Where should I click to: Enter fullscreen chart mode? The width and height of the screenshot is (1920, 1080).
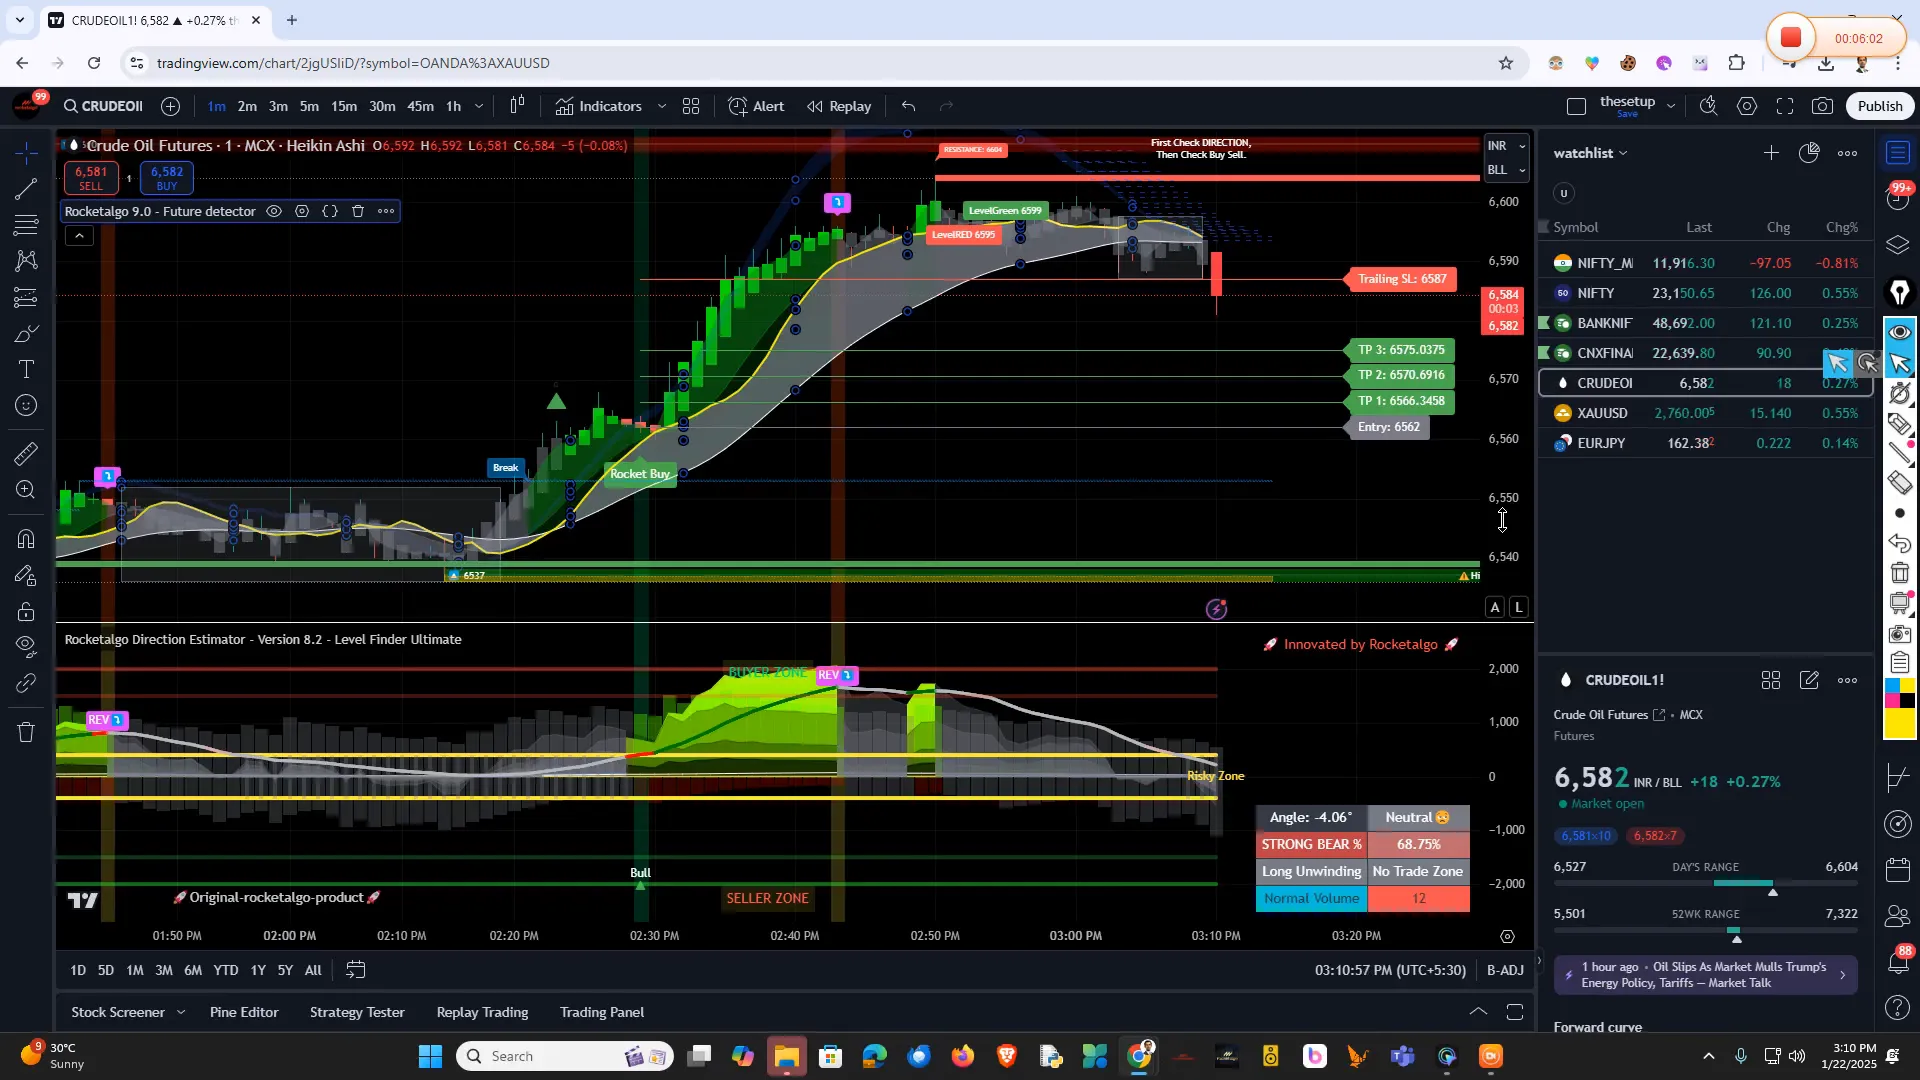point(1785,106)
